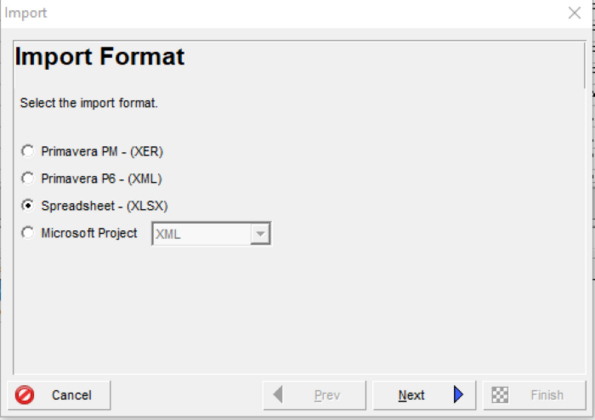Go back with the Prev button
595x420 pixels.
(315, 395)
